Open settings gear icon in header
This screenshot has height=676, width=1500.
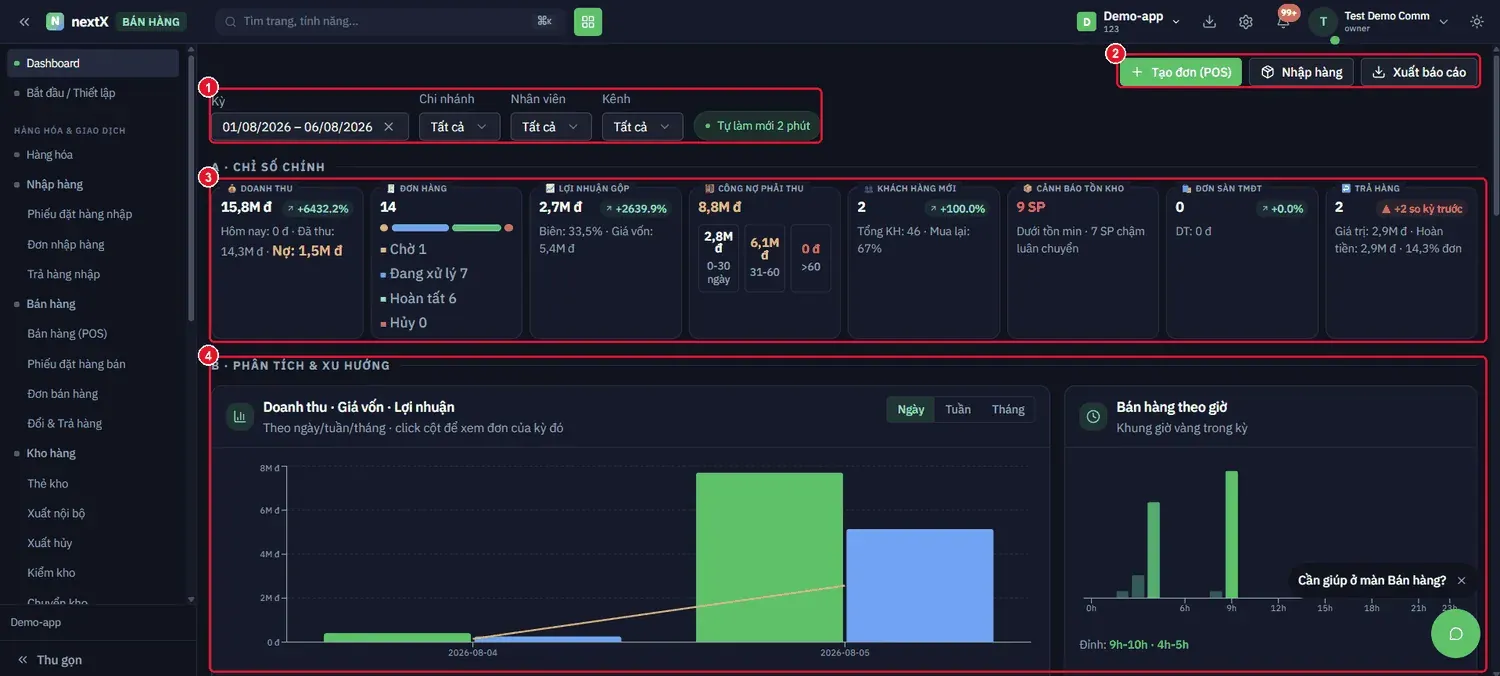click(1246, 21)
